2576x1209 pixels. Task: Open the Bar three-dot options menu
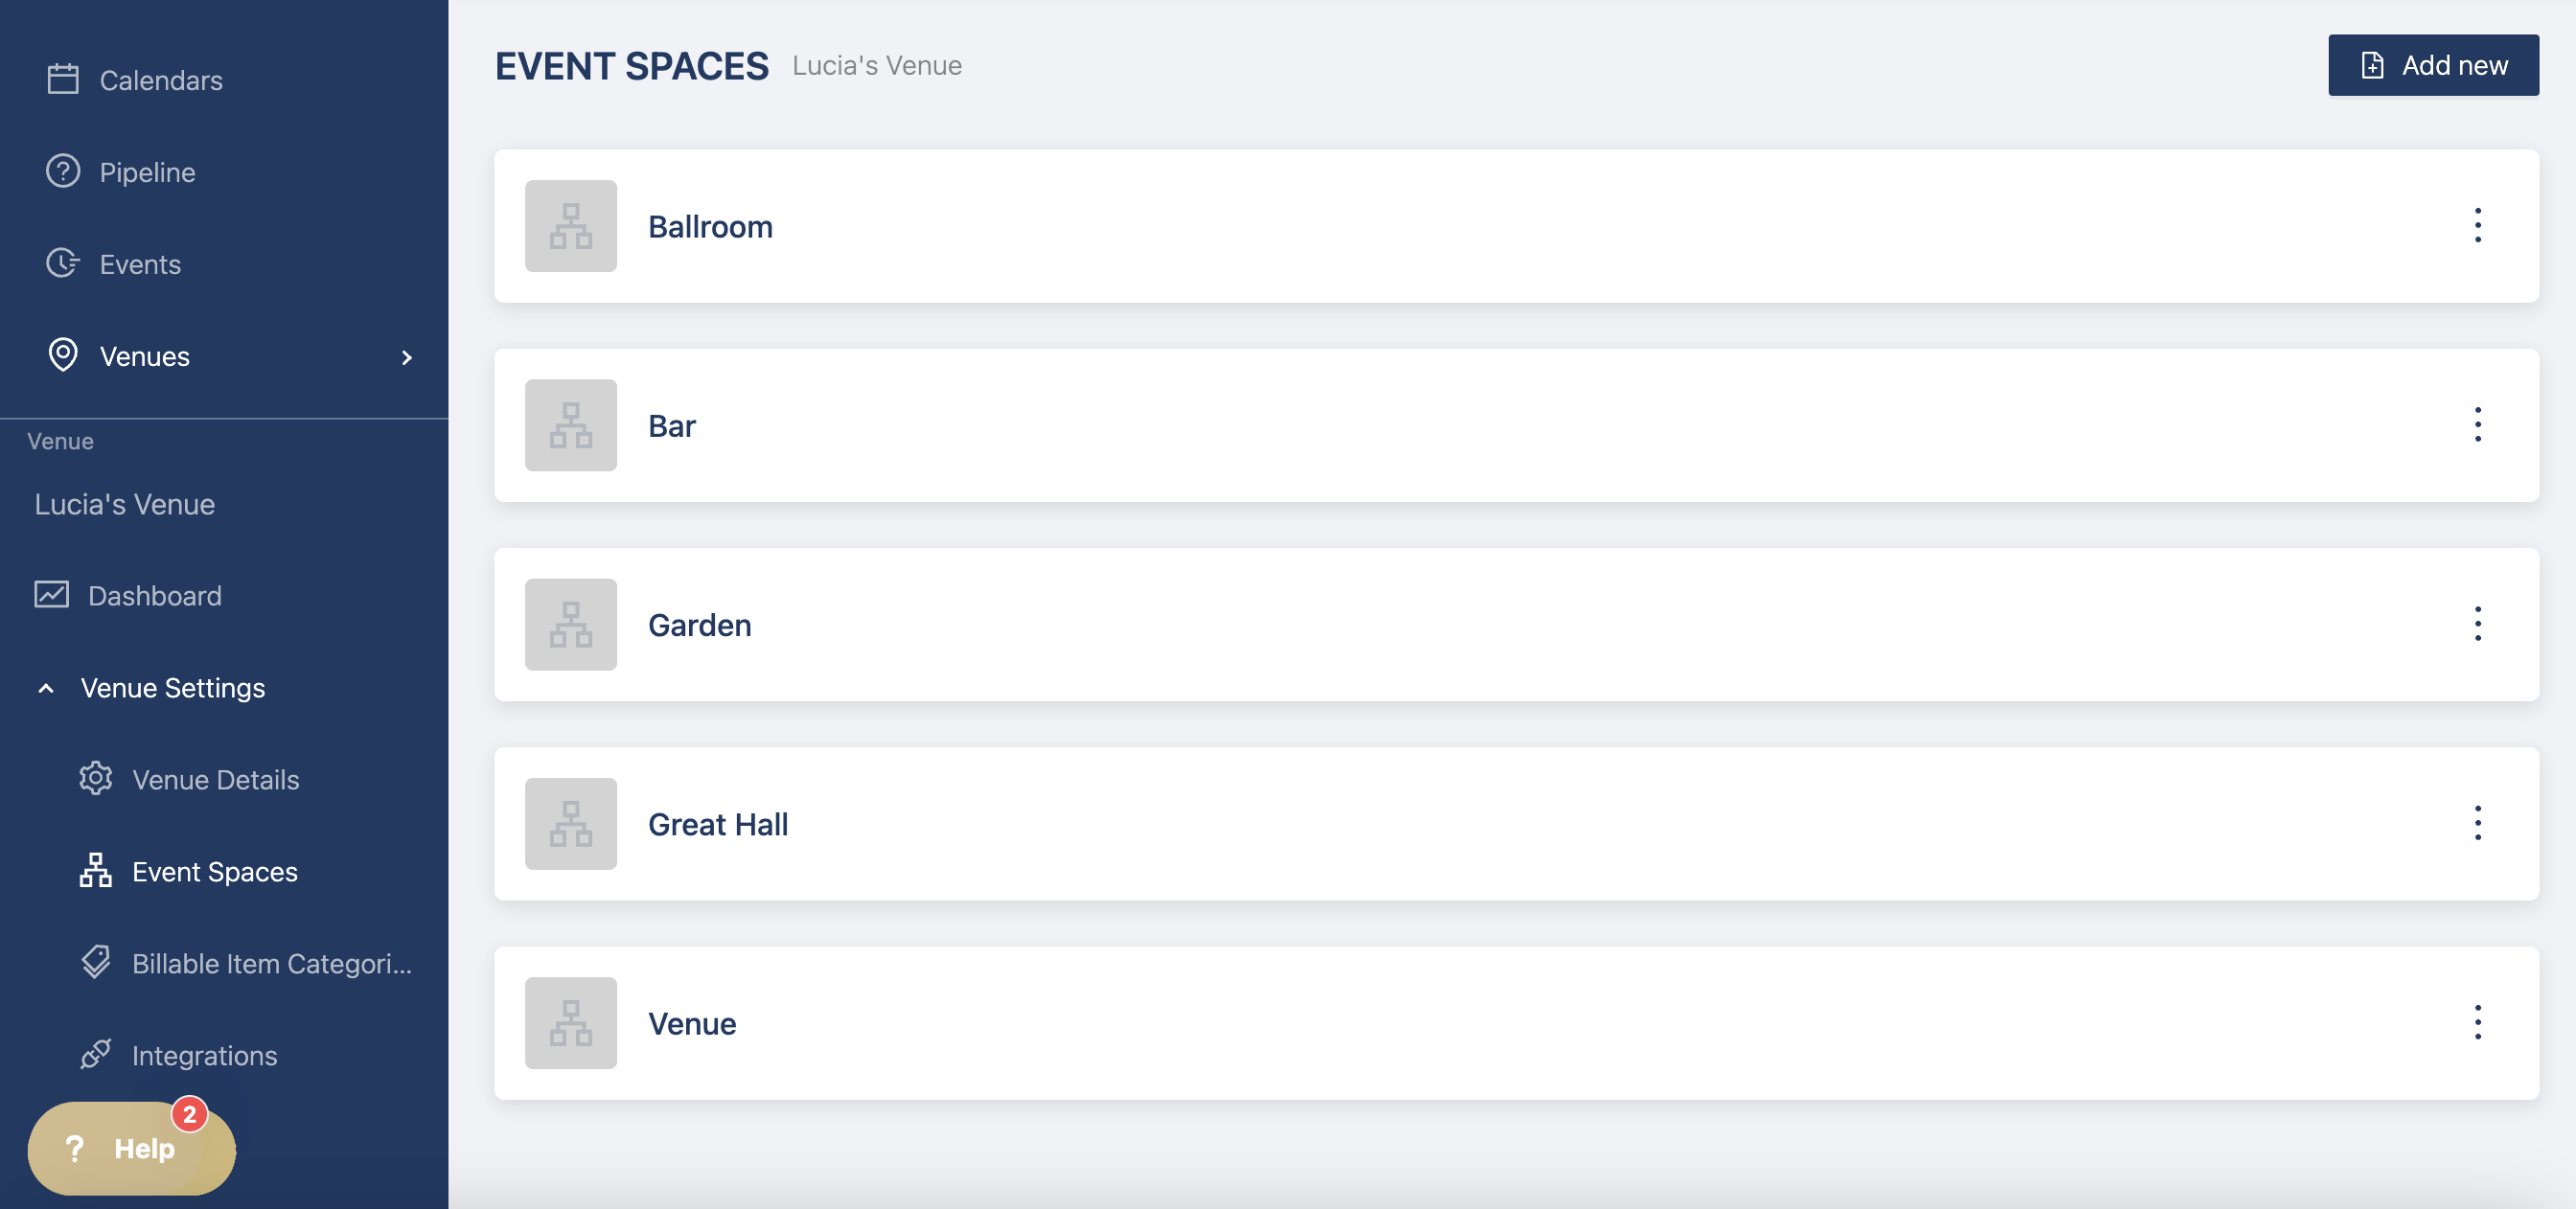pos(2477,425)
